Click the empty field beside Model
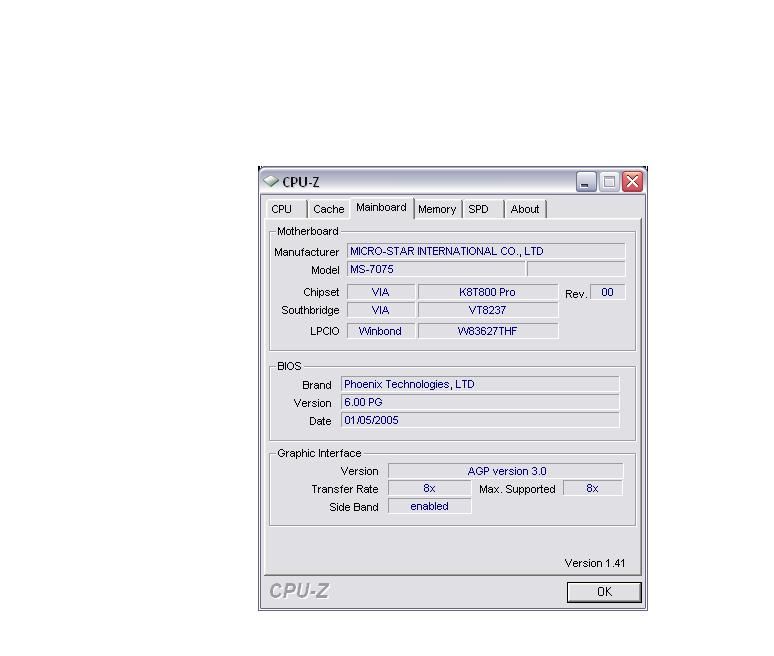774x656 pixels. click(x=576, y=270)
